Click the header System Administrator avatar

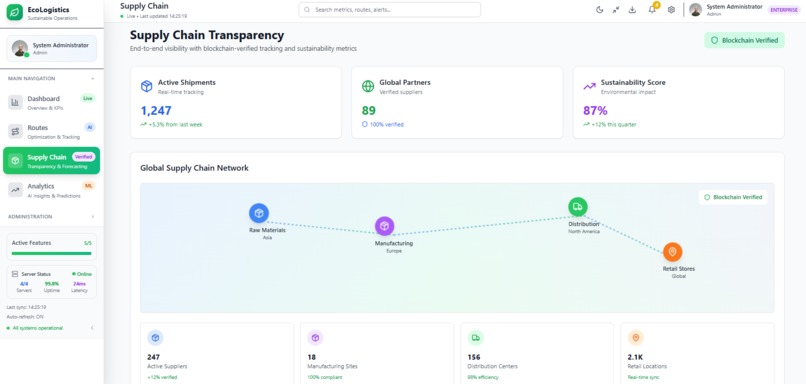pos(695,10)
